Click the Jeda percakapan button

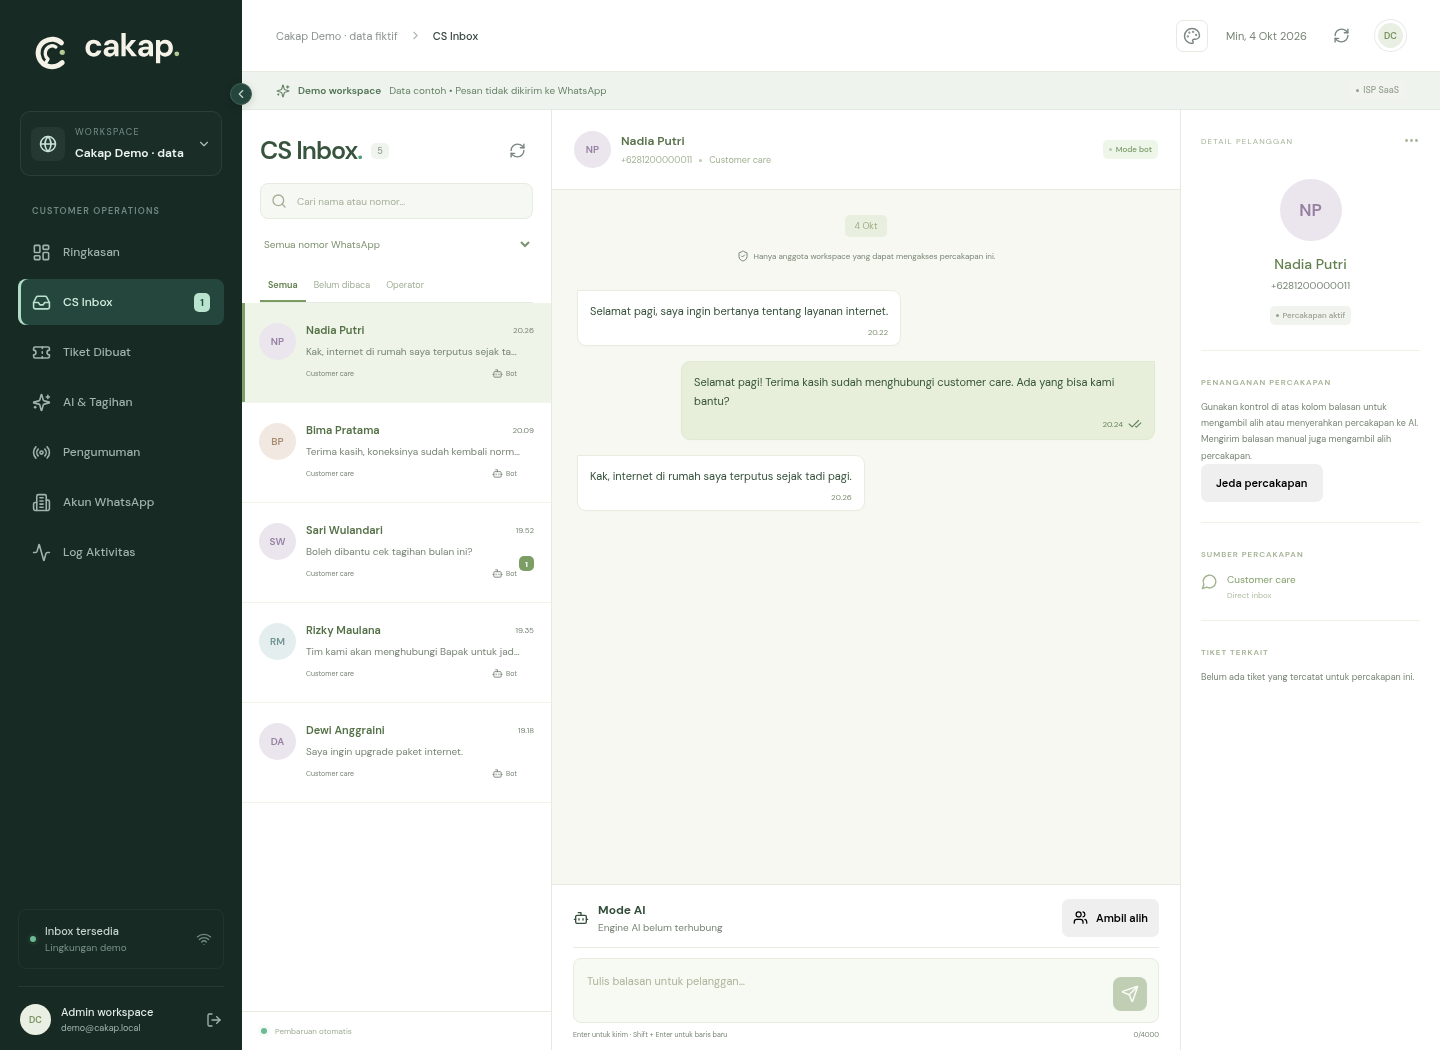pyautogui.click(x=1261, y=483)
